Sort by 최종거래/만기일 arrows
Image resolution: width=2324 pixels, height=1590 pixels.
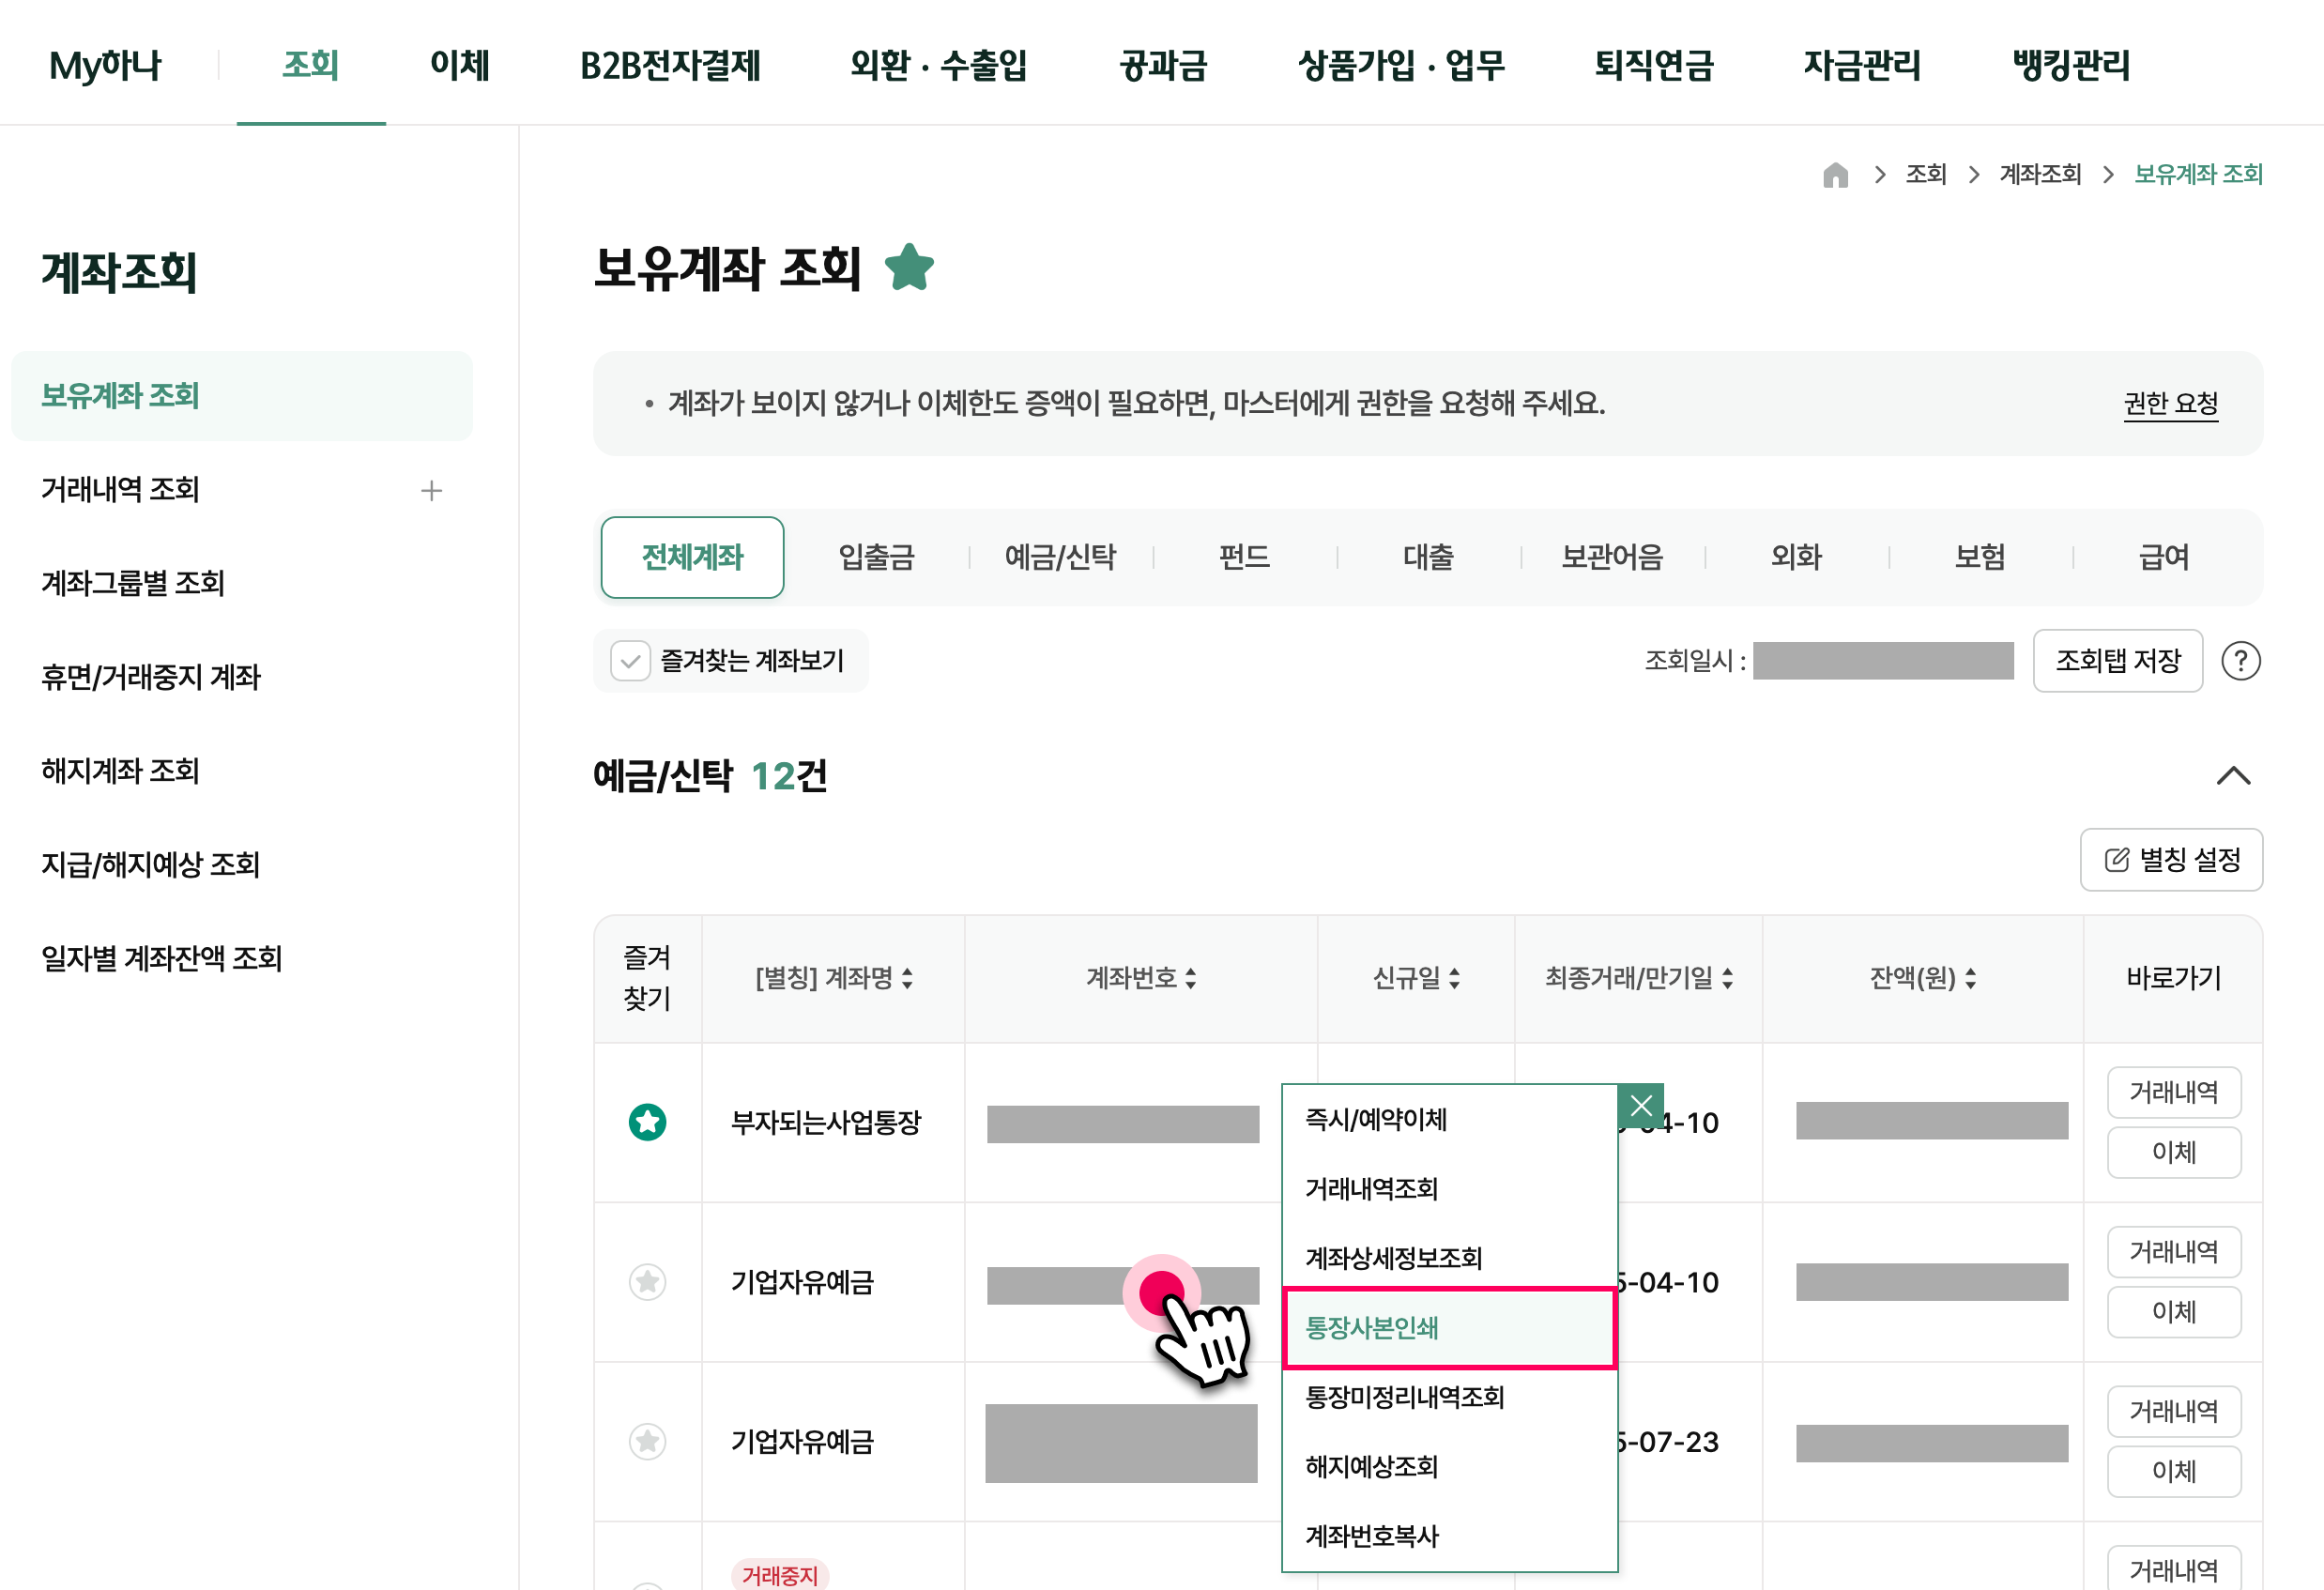(1728, 979)
